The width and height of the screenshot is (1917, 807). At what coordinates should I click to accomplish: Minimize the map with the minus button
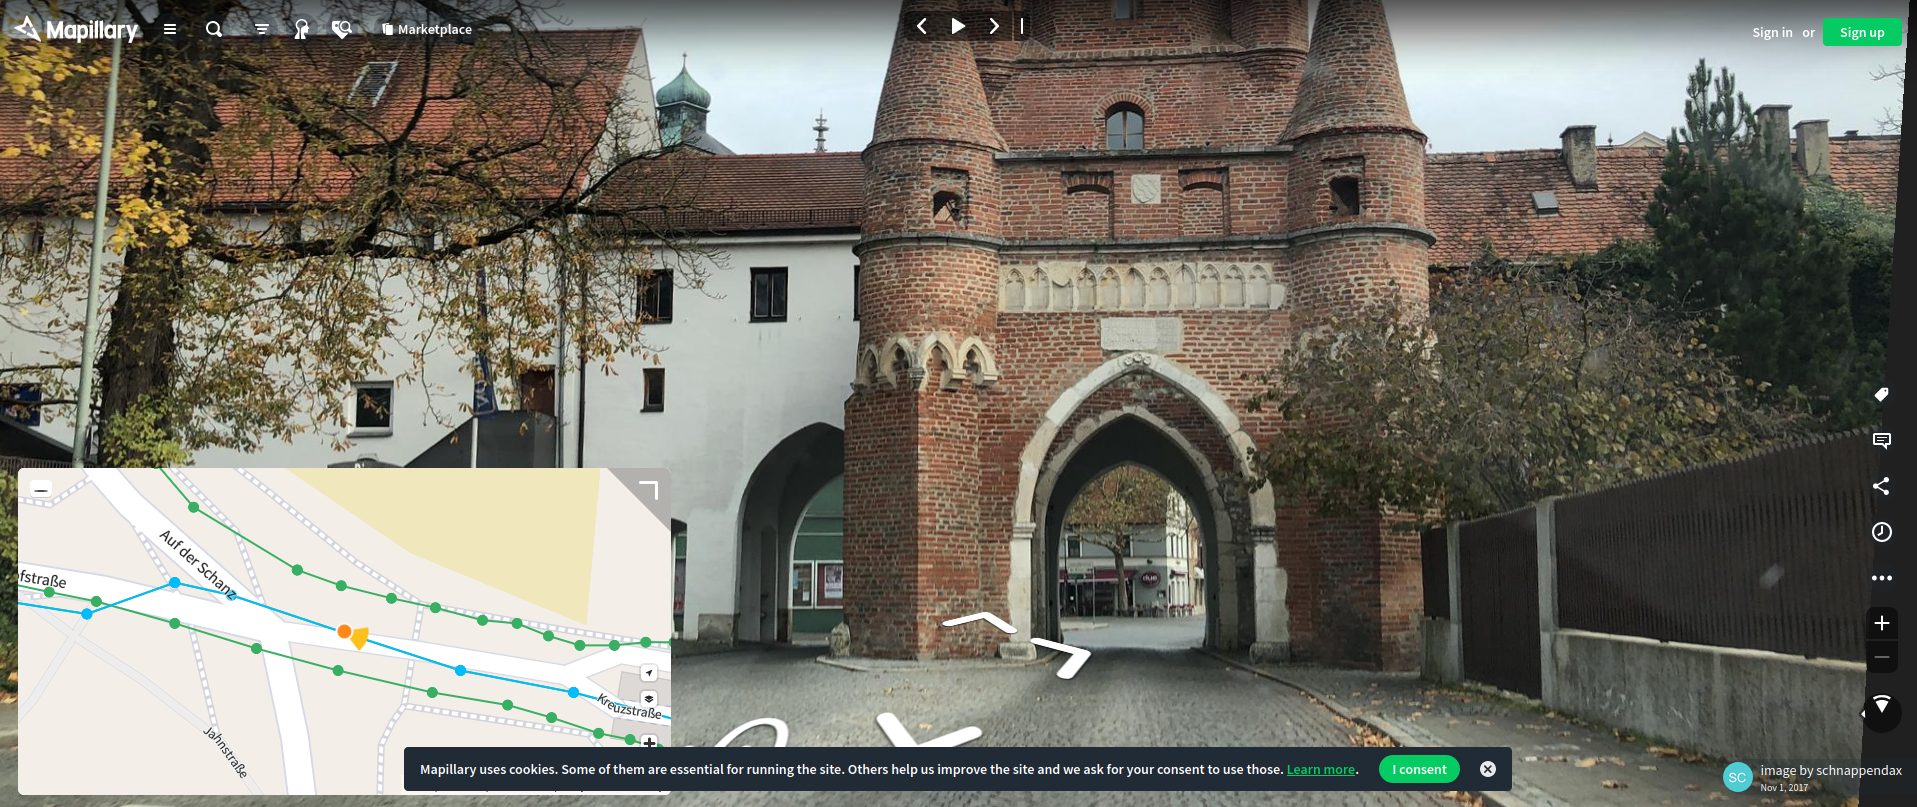coord(41,489)
